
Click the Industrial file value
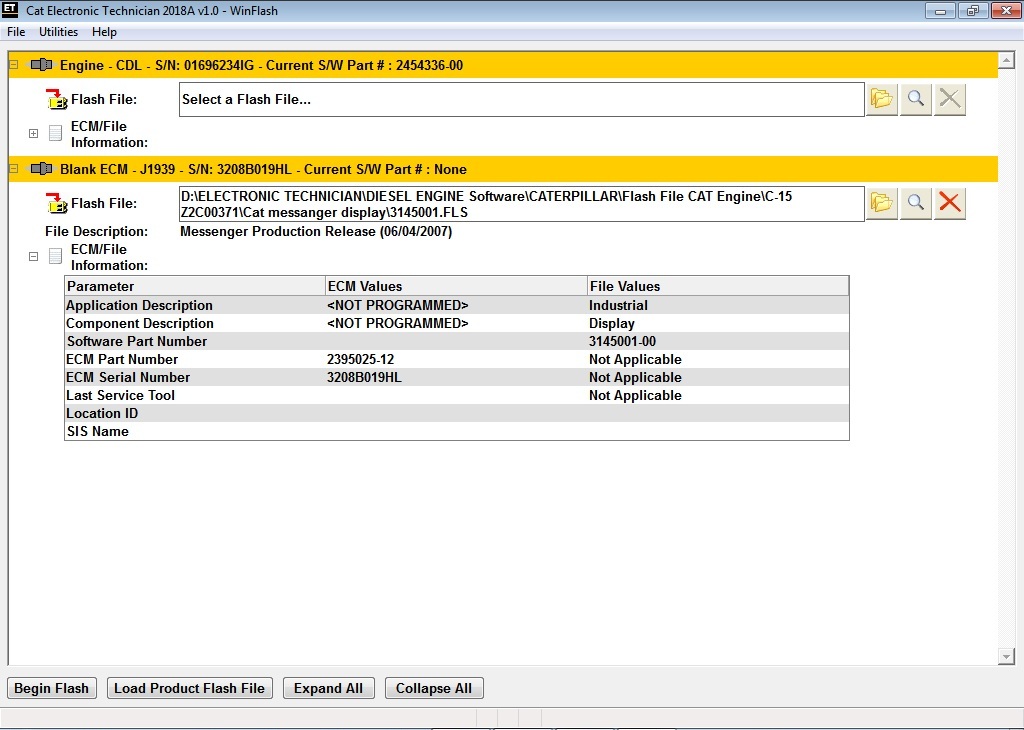pos(618,305)
